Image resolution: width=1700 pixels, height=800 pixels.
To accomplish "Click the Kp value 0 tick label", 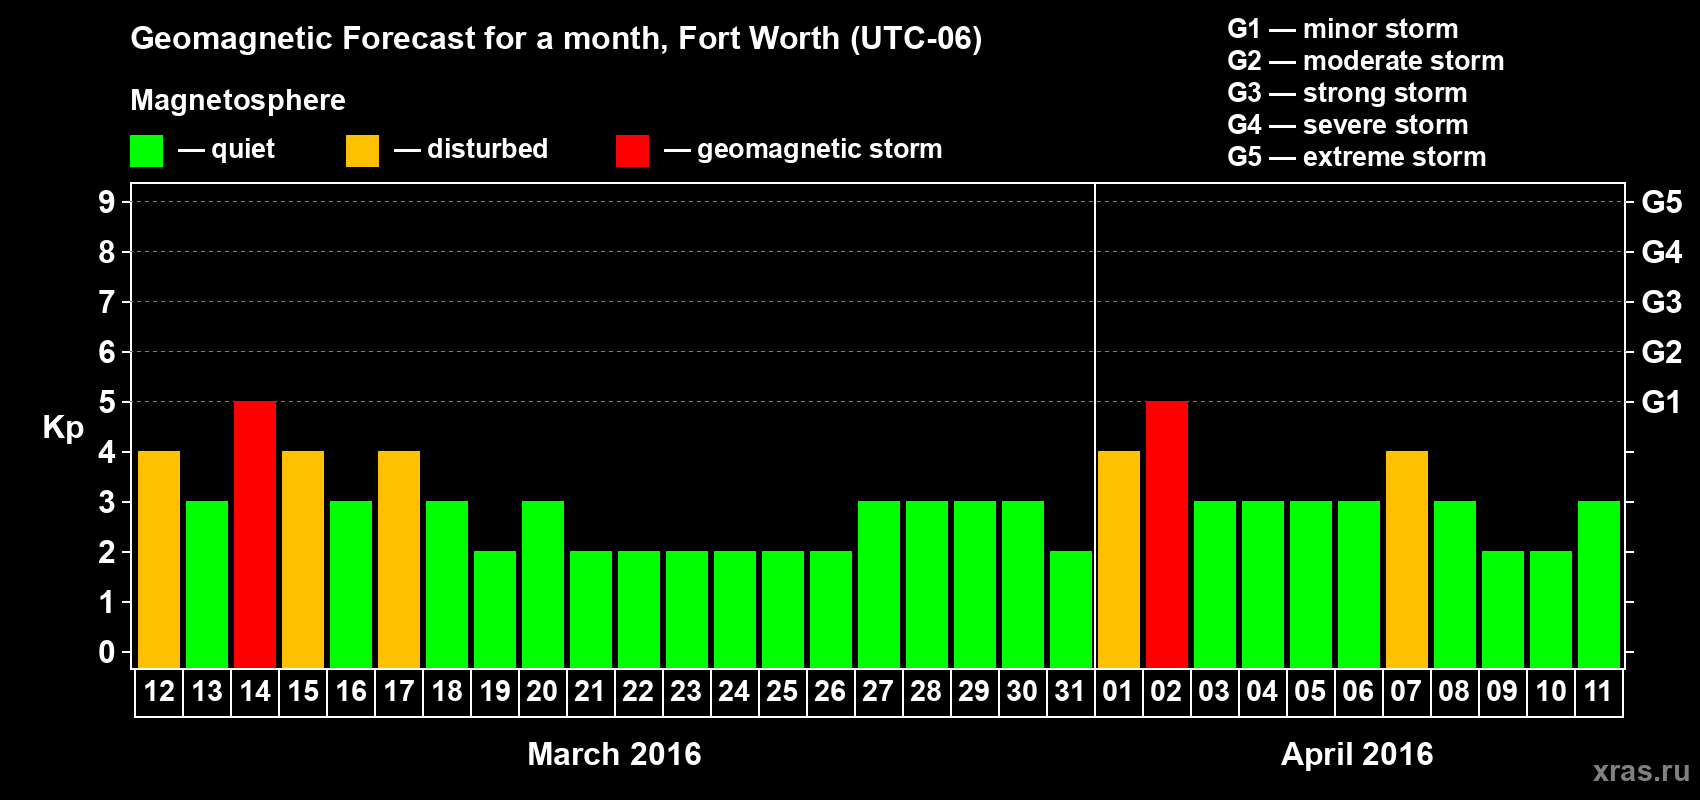I will click(x=107, y=652).
